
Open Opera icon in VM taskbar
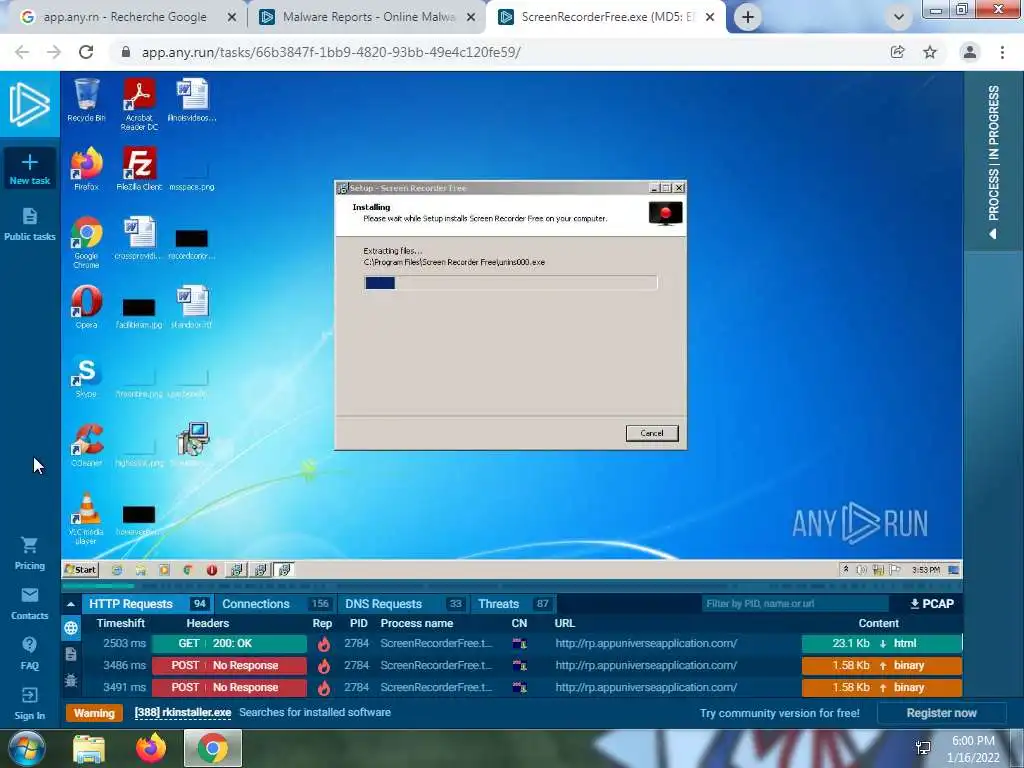[212, 570]
